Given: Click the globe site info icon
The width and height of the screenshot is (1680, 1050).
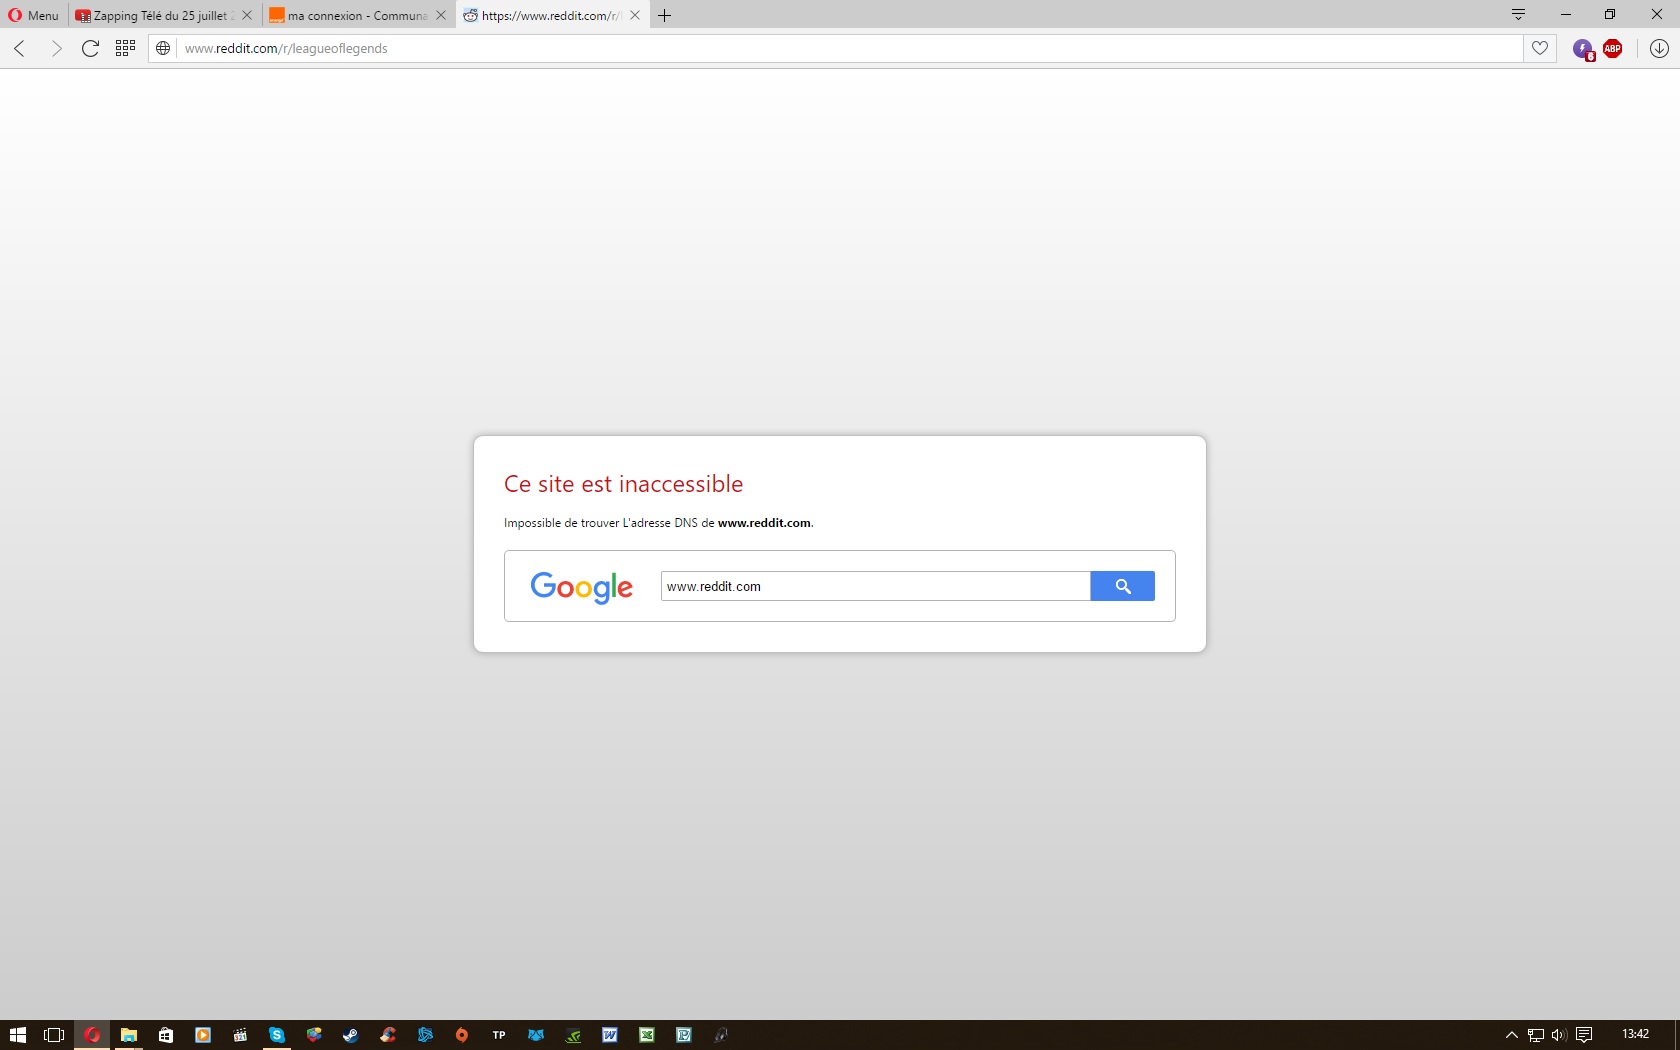Looking at the screenshot, I should coord(163,48).
